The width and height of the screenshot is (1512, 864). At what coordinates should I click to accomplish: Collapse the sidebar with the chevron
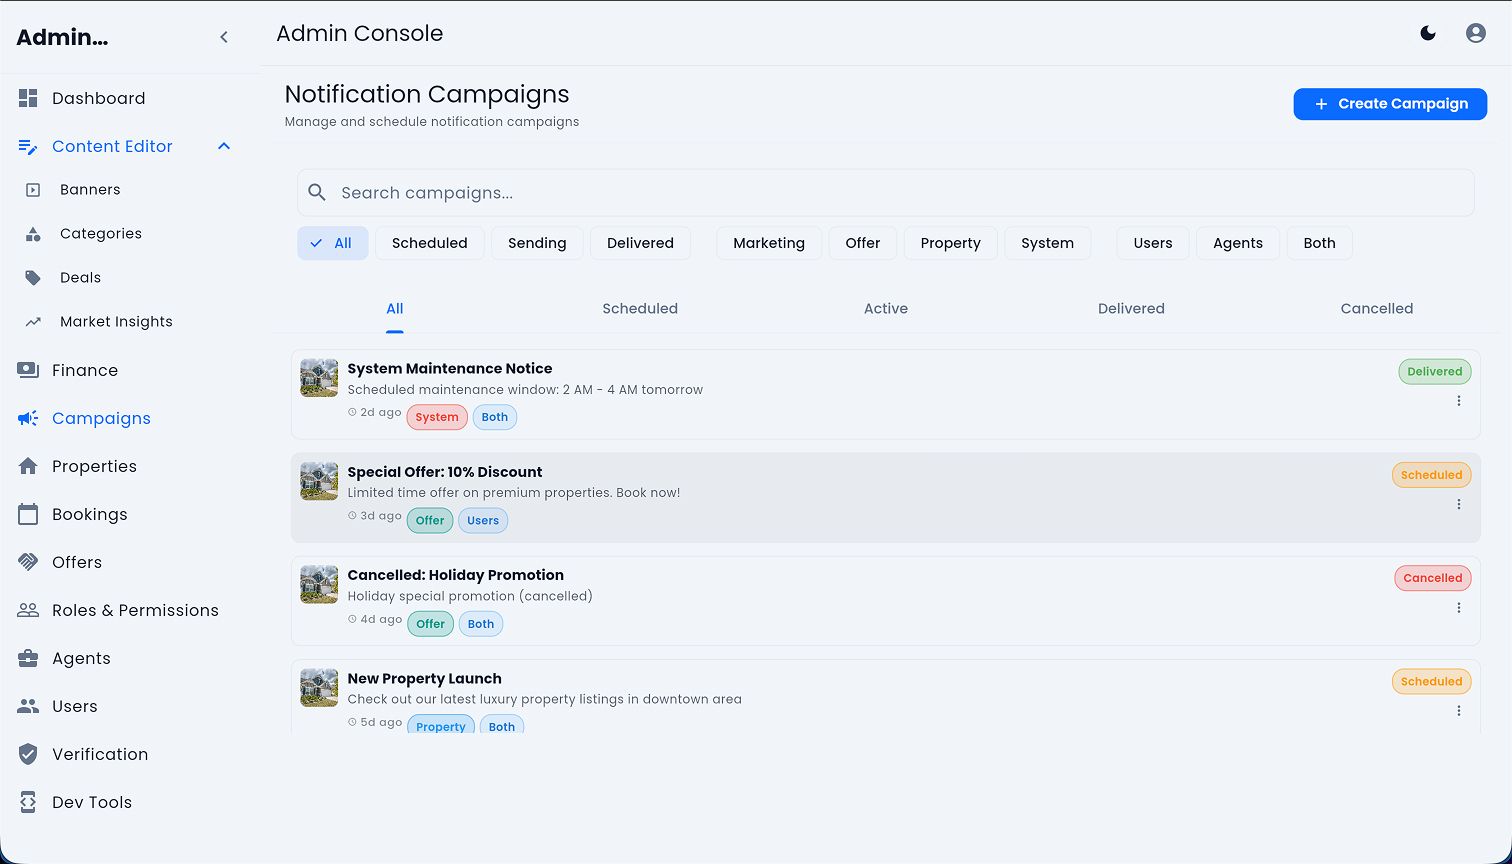tap(224, 37)
